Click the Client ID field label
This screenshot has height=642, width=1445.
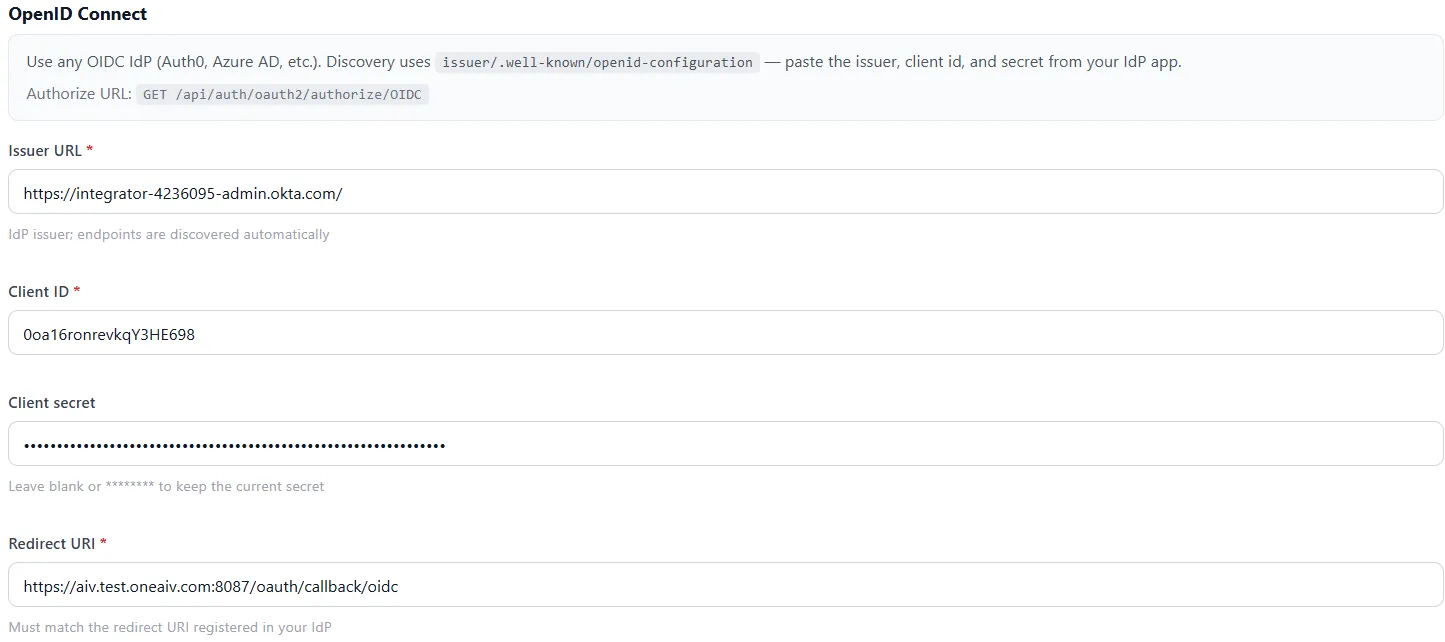[x=39, y=291]
